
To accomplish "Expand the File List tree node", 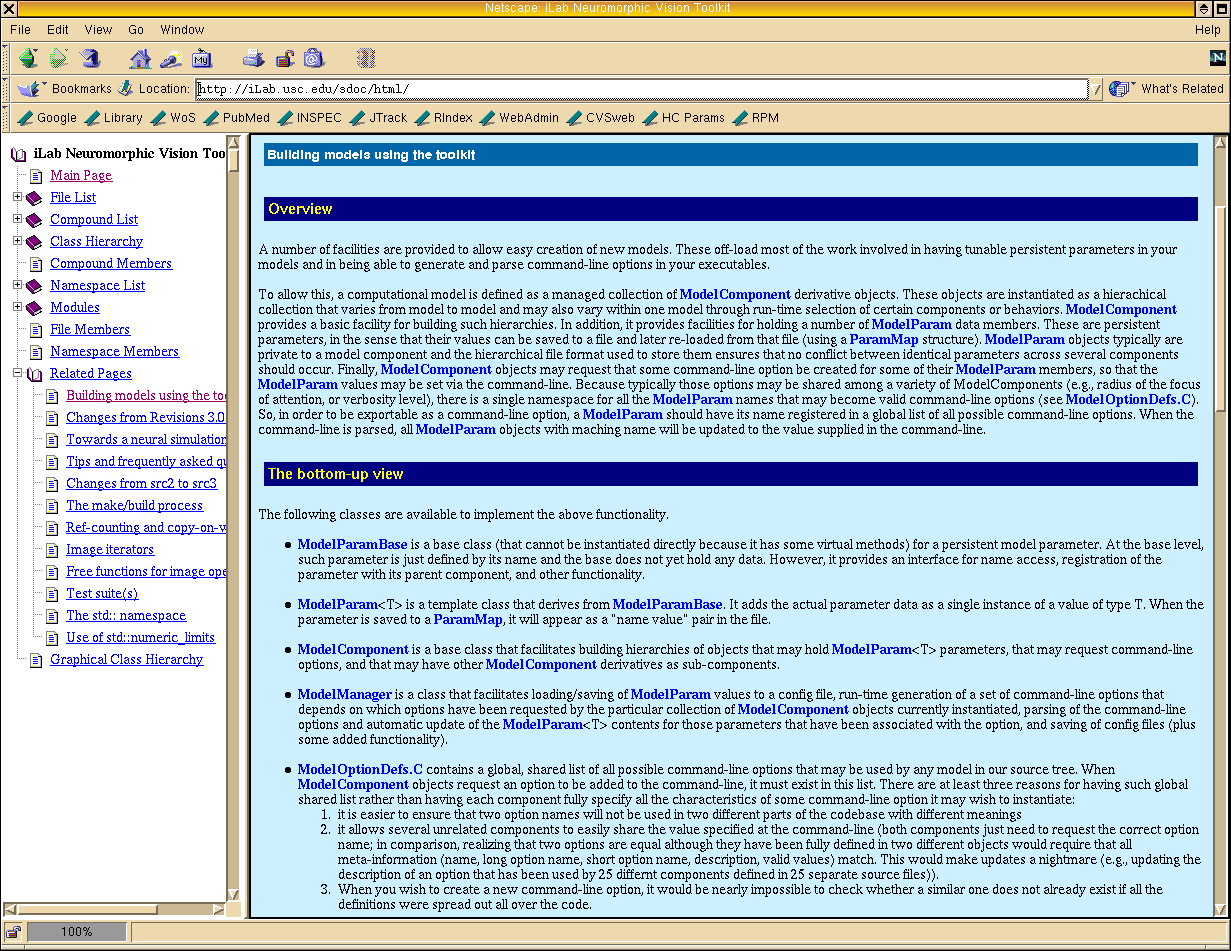I will pyautogui.click(x=17, y=197).
